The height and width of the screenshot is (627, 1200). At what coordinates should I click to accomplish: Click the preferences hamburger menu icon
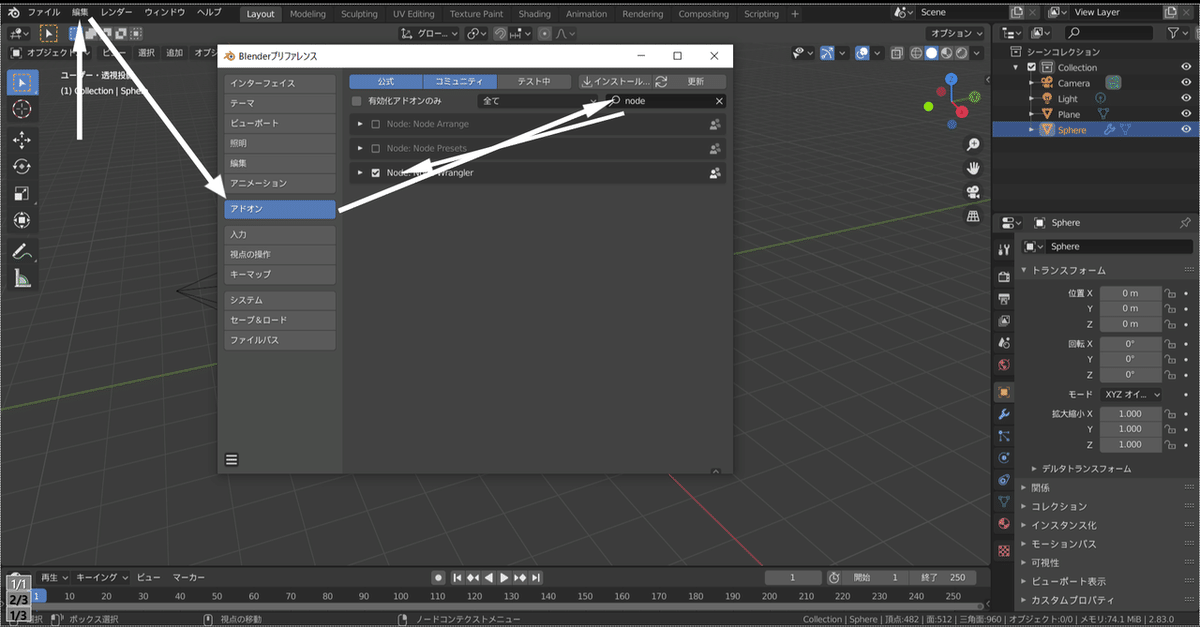231,460
